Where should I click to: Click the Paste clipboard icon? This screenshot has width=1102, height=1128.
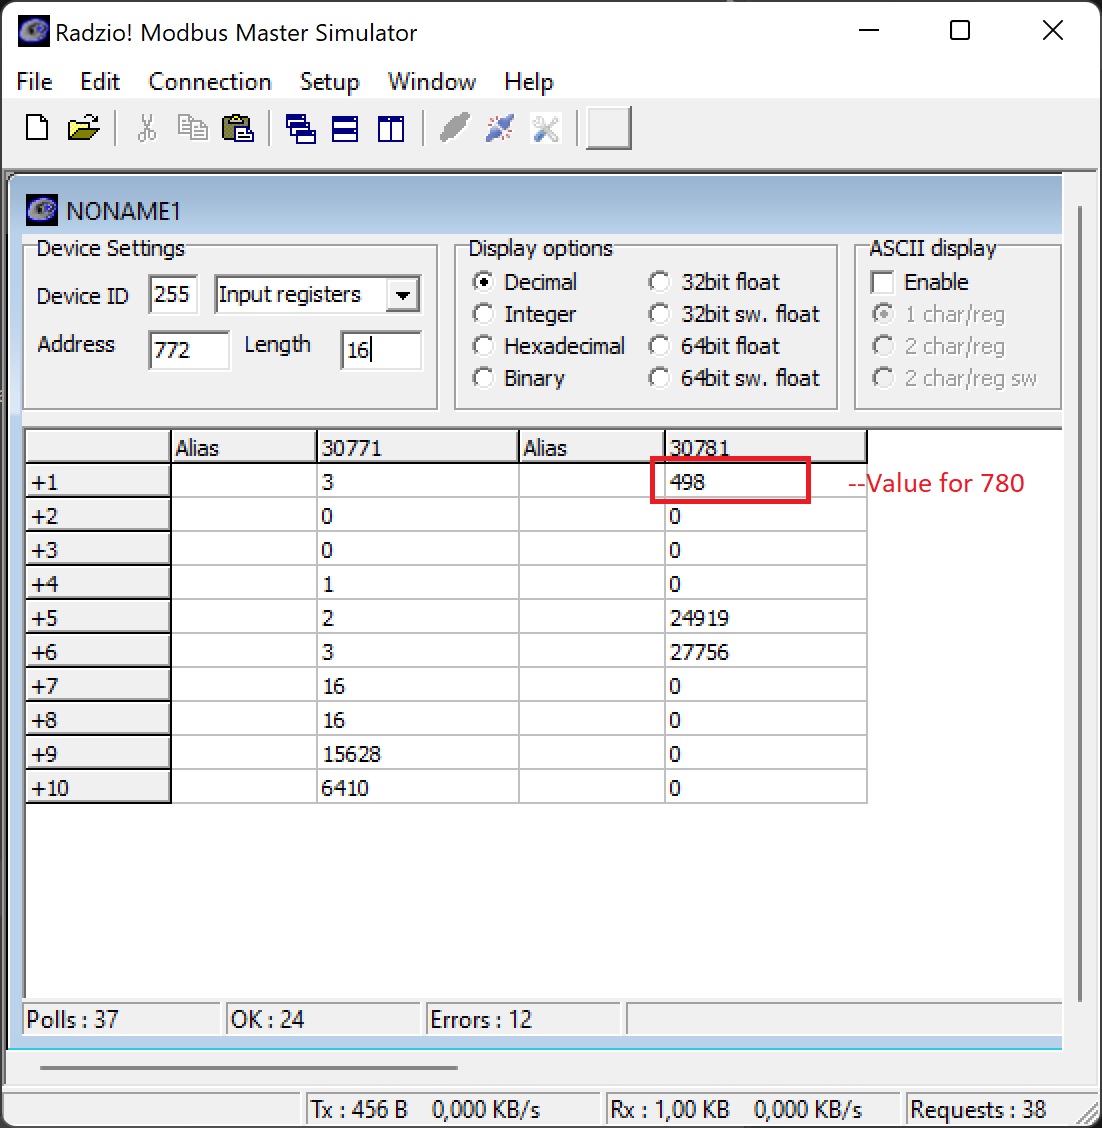click(x=237, y=128)
